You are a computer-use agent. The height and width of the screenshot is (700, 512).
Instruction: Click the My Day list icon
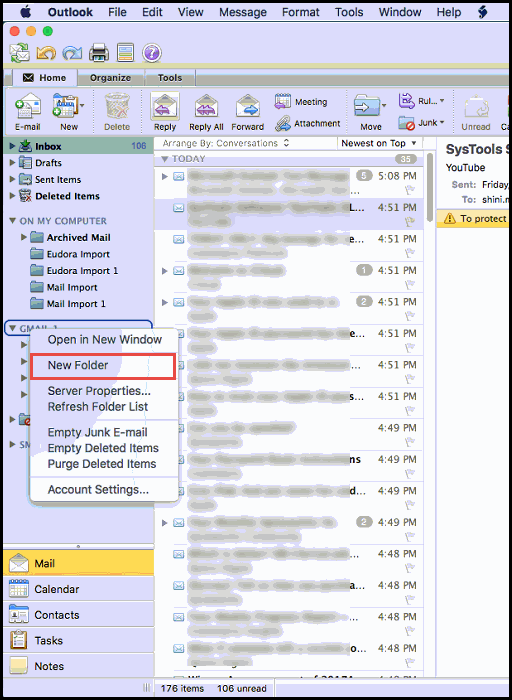tap(125, 53)
